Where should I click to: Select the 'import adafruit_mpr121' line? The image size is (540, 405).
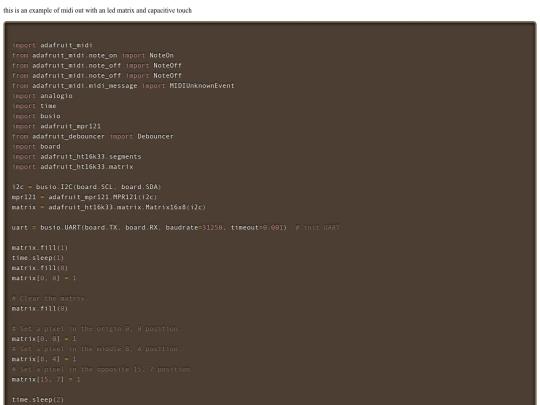click(x=56, y=126)
